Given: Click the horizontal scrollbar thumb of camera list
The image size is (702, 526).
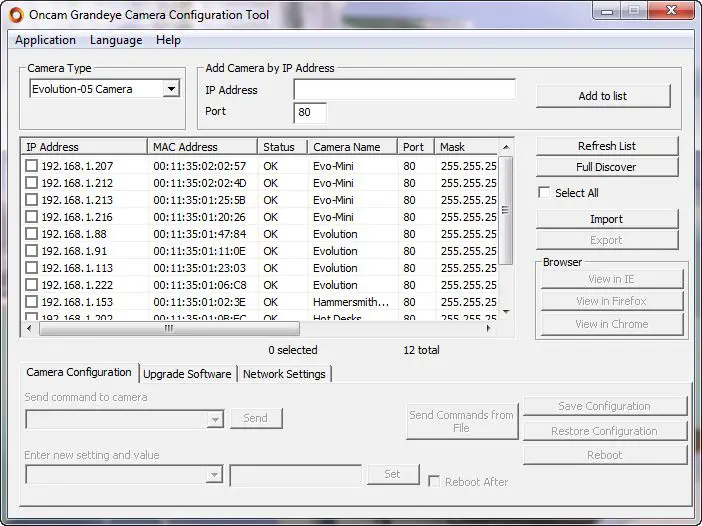Looking at the screenshot, I should [169, 328].
